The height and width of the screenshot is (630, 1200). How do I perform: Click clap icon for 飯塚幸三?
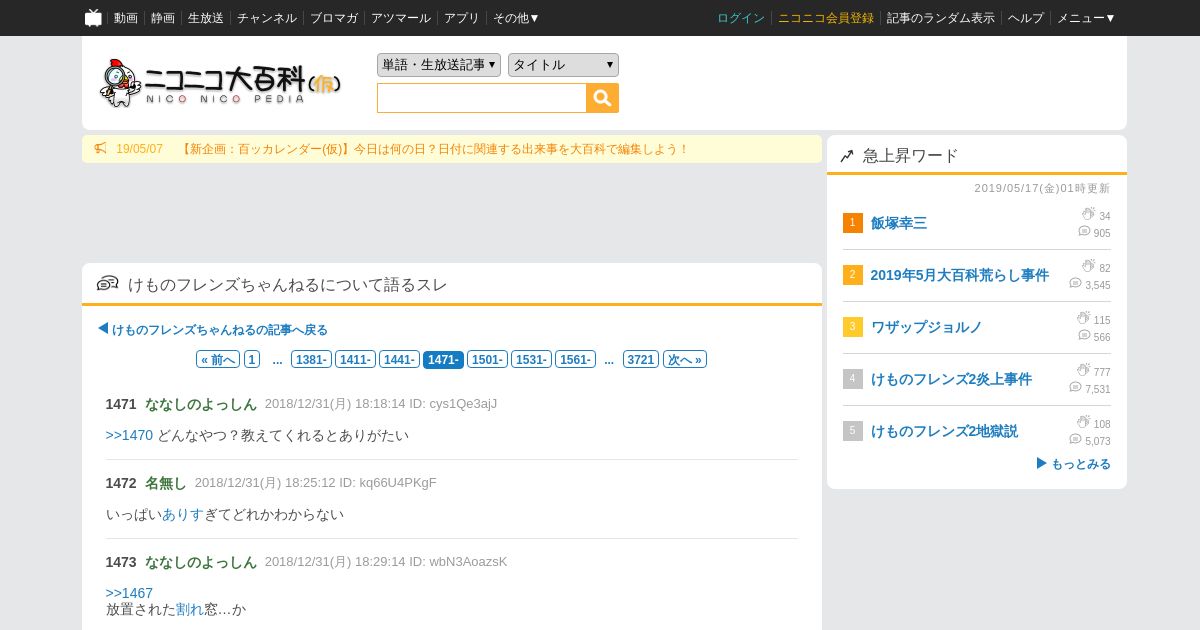(x=1088, y=214)
